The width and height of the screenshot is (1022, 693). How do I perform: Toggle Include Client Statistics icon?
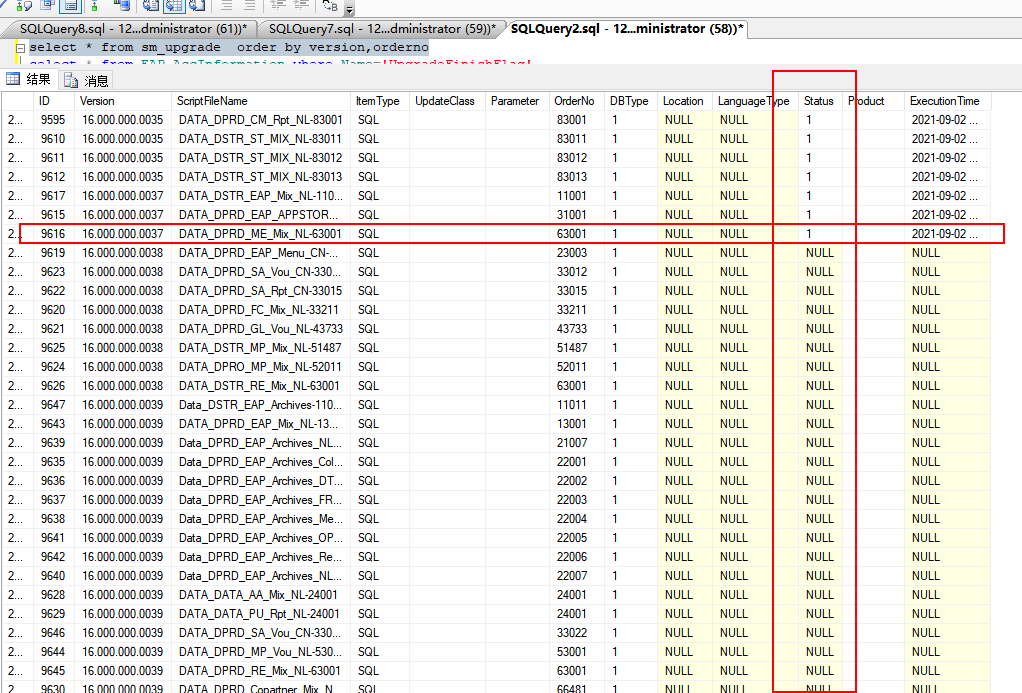[x=122, y=5]
